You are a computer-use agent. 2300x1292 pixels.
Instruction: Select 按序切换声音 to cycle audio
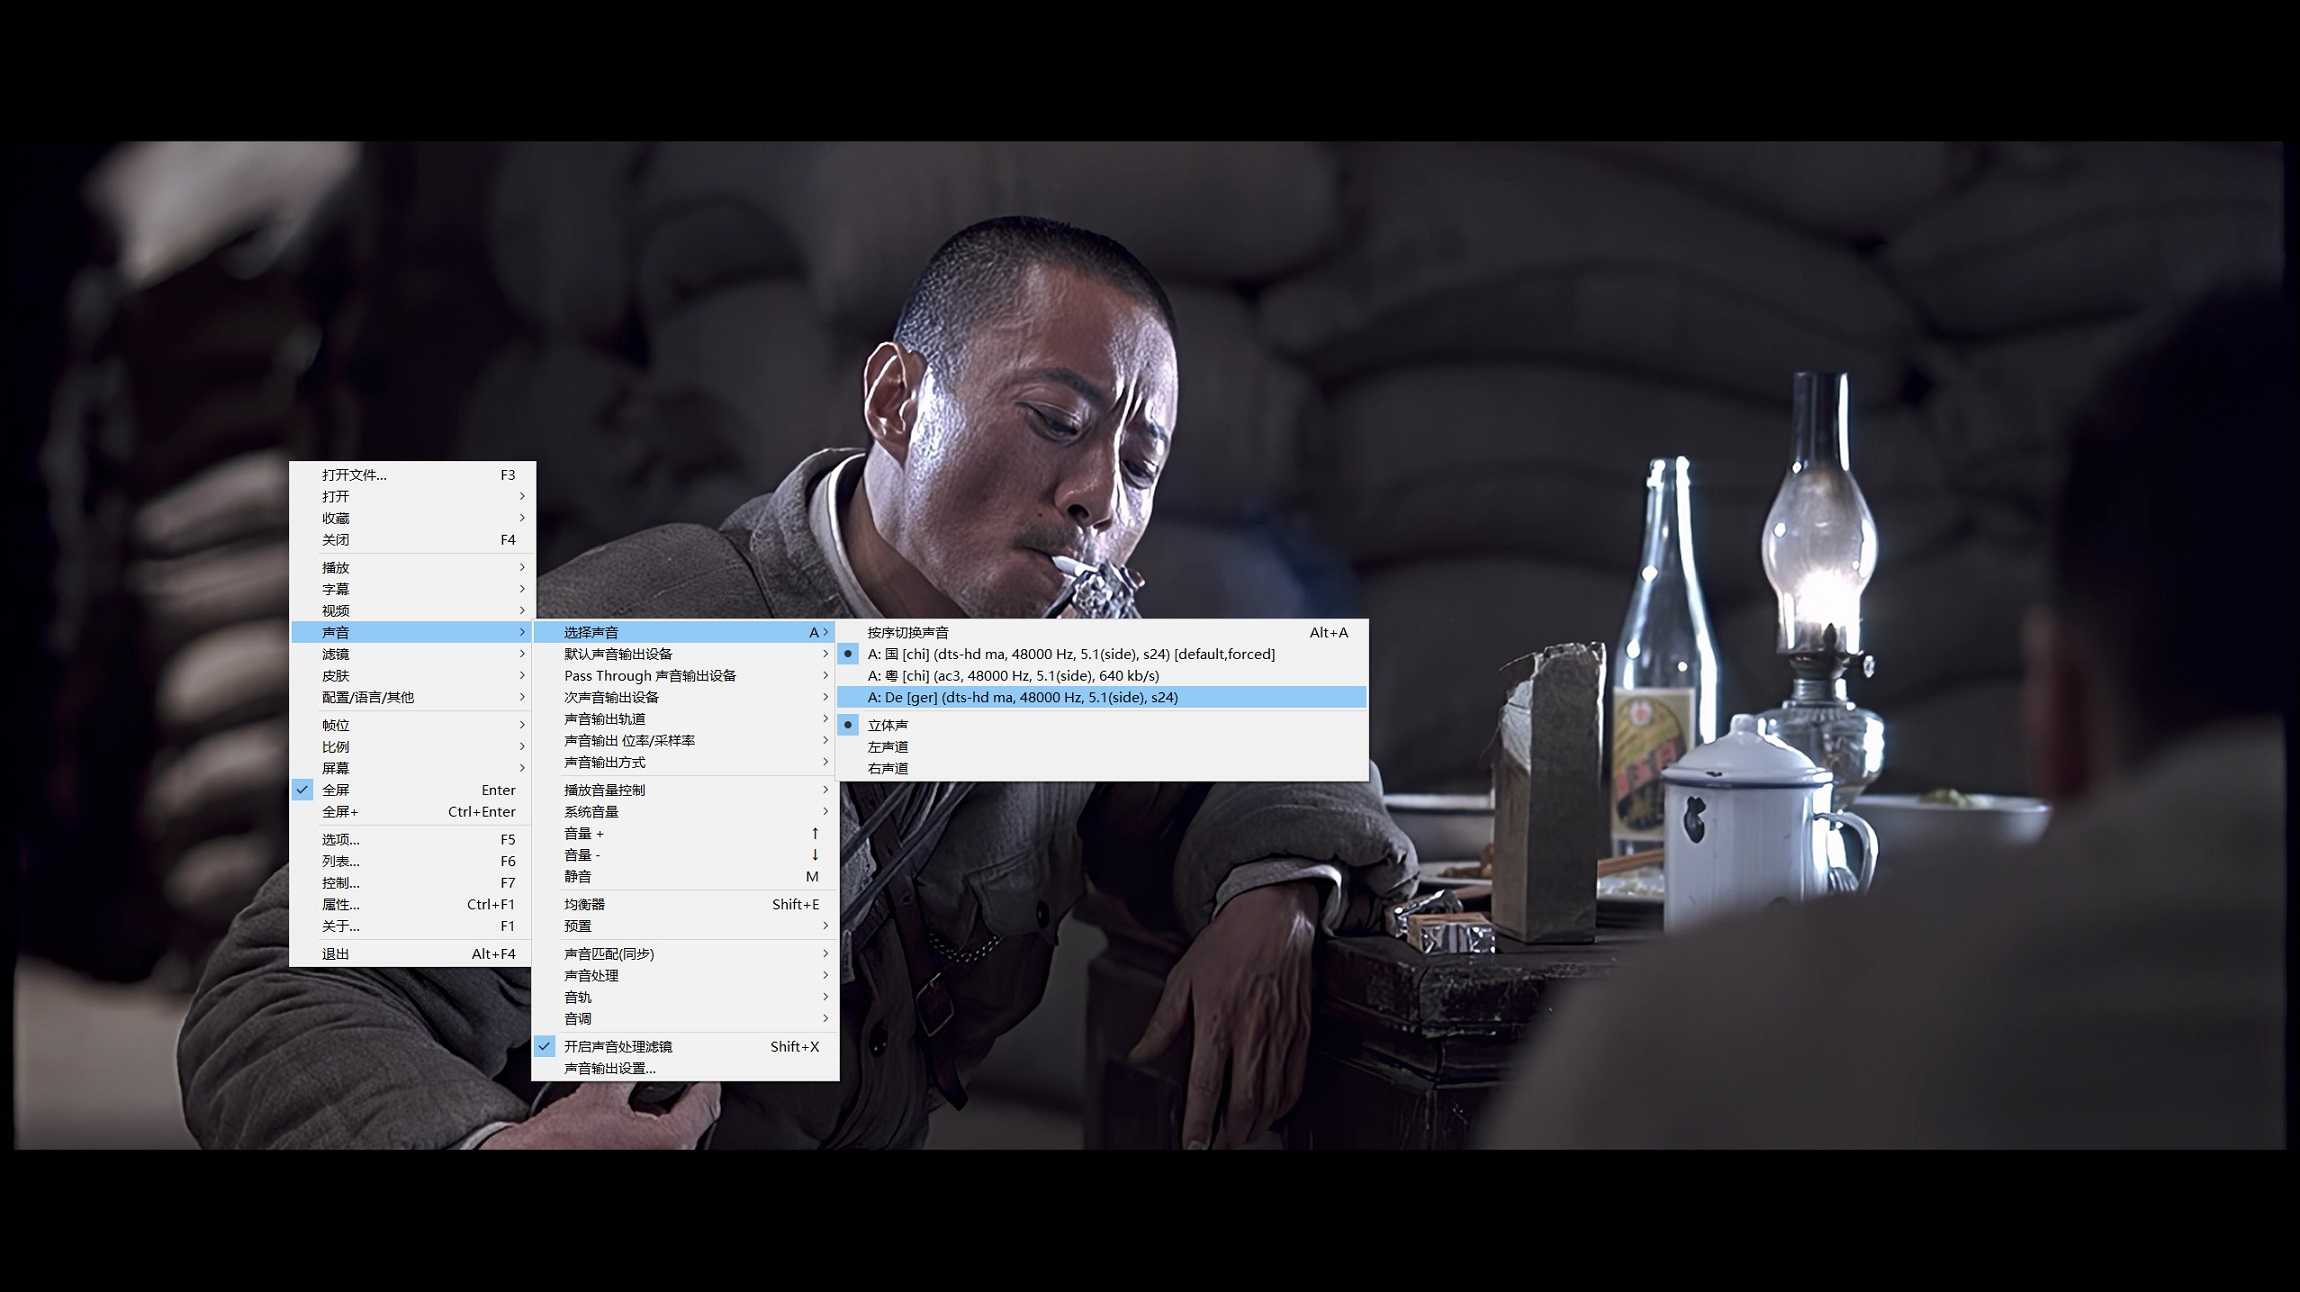(x=1102, y=632)
